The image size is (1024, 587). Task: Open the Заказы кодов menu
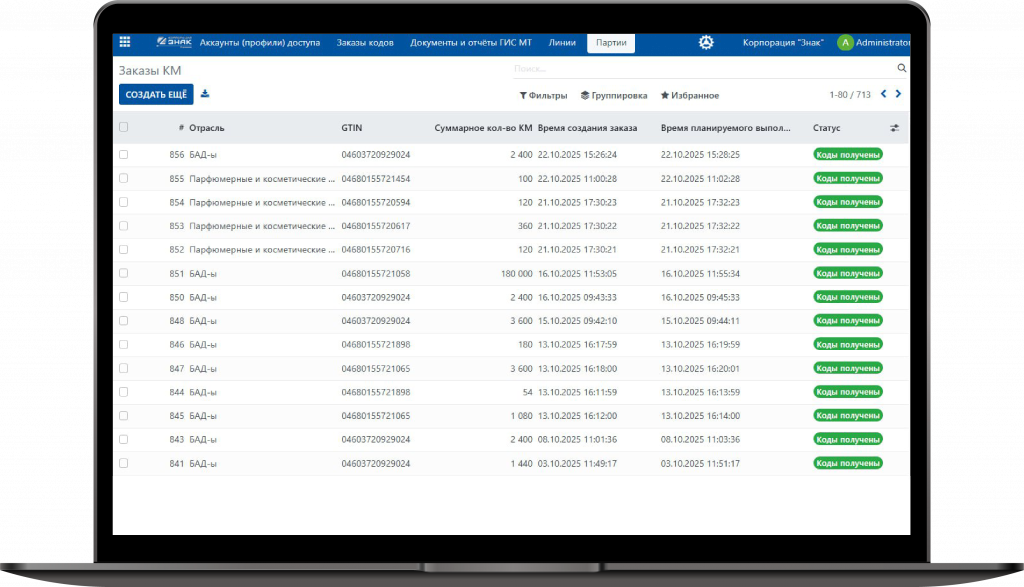coord(365,43)
